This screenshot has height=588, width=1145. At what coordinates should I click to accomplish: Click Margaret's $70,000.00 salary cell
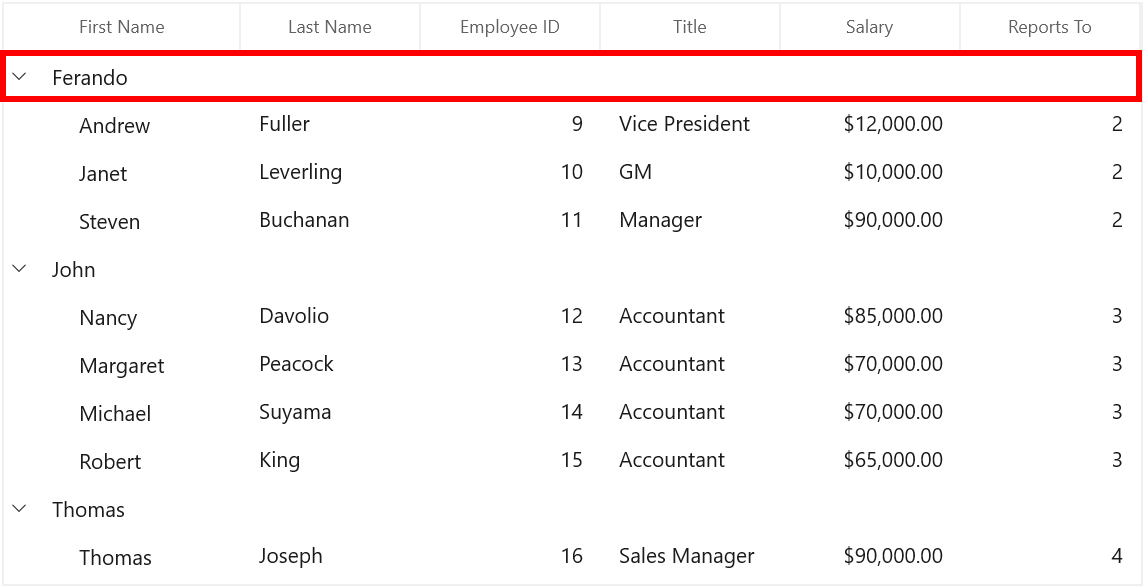892,364
